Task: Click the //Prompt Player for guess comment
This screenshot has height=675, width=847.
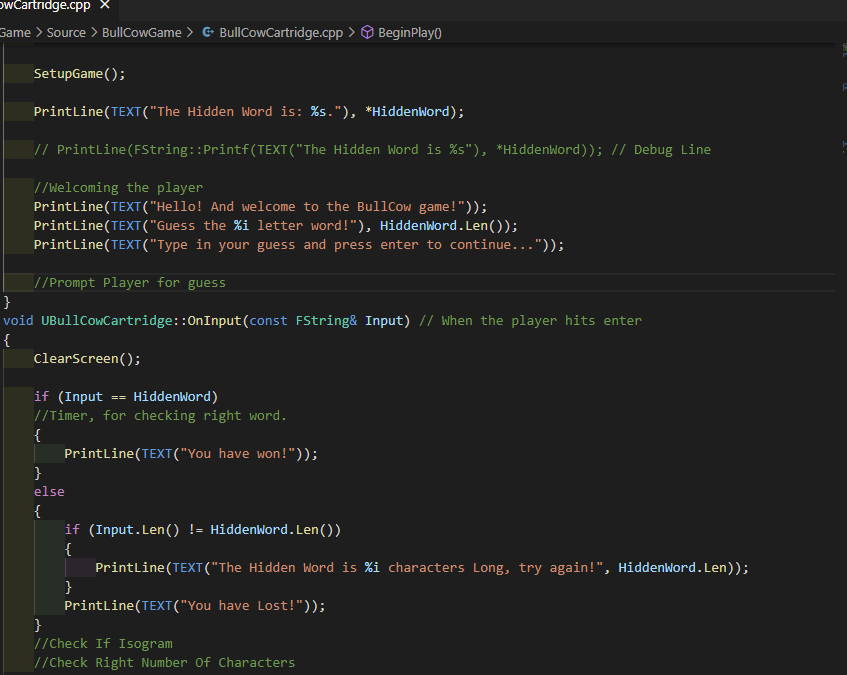Action: (x=129, y=282)
